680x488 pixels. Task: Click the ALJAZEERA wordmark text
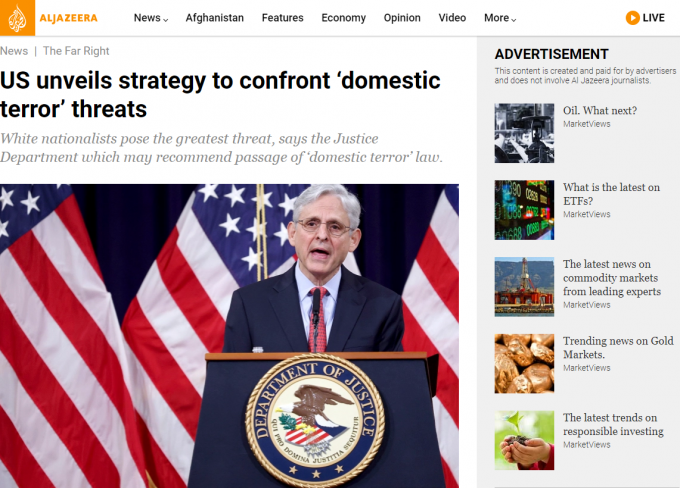pyautogui.click(x=69, y=18)
